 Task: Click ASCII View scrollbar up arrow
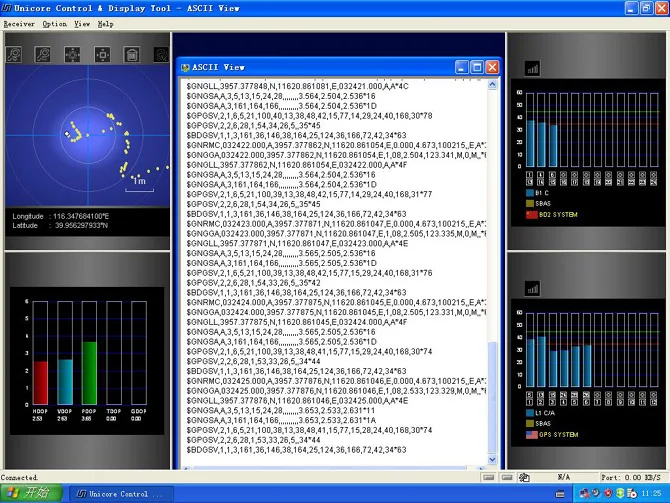pyautogui.click(x=492, y=85)
